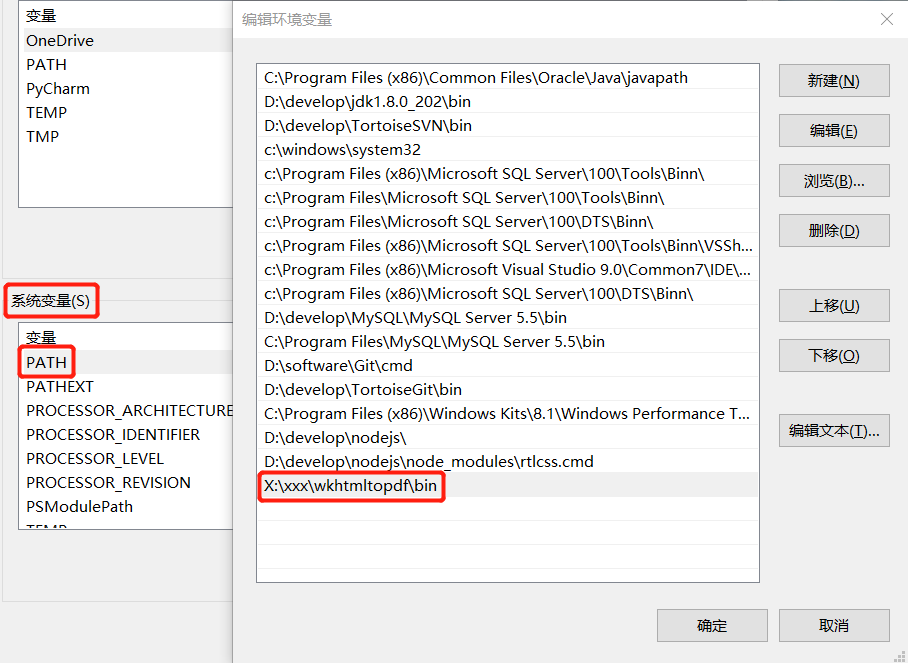
Task: Select the rtlcss.cmd path entry
Action: [508, 461]
